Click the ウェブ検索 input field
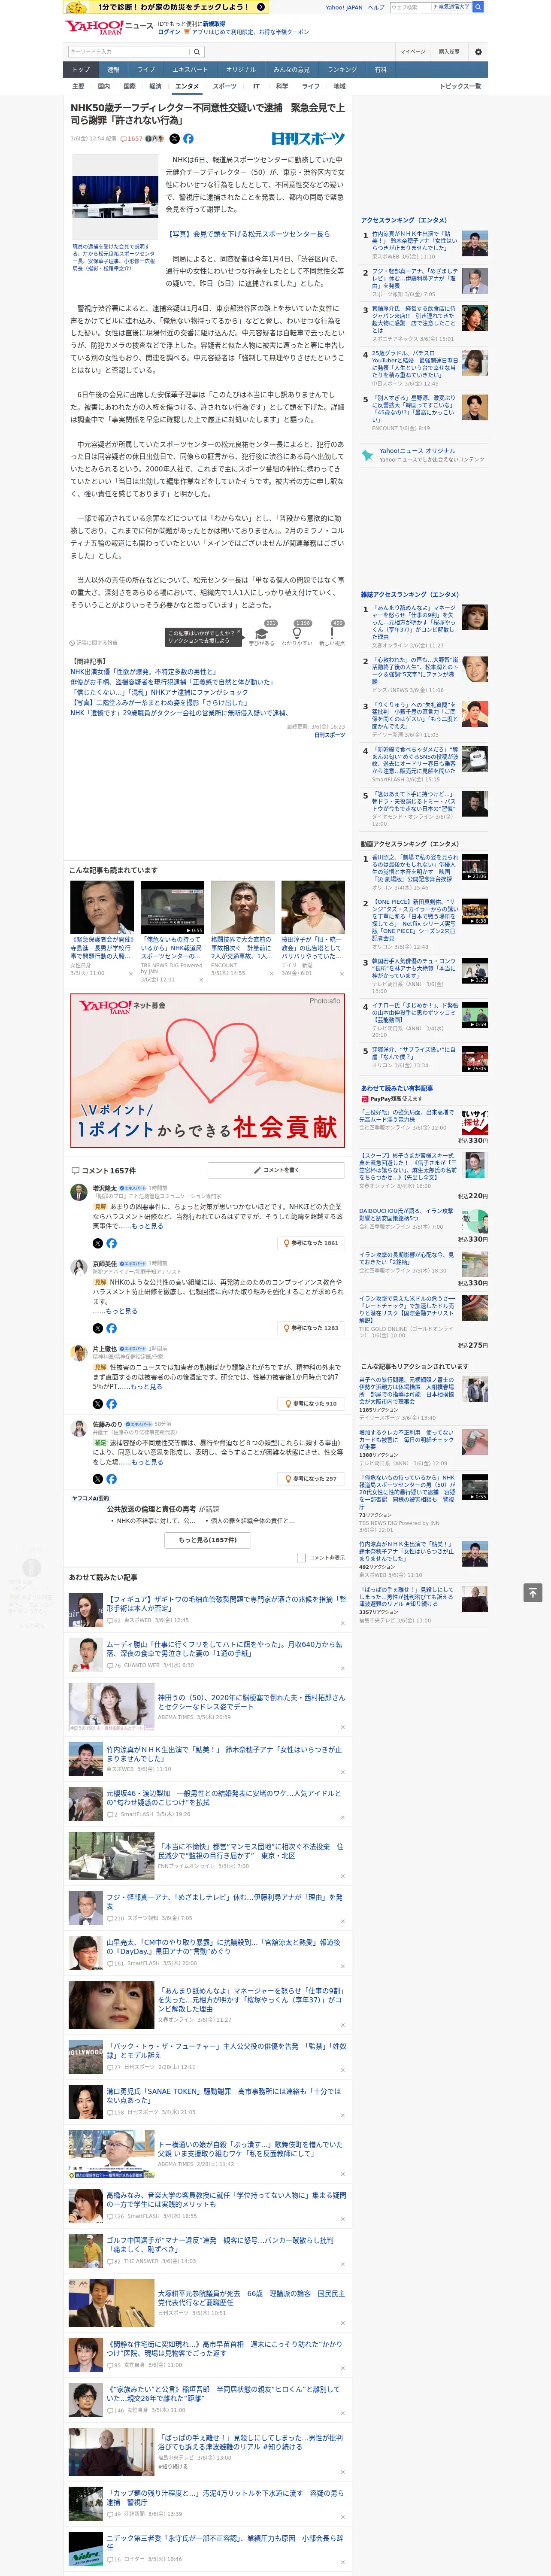Viewport: 551px width, 2576px height. [x=410, y=7]
